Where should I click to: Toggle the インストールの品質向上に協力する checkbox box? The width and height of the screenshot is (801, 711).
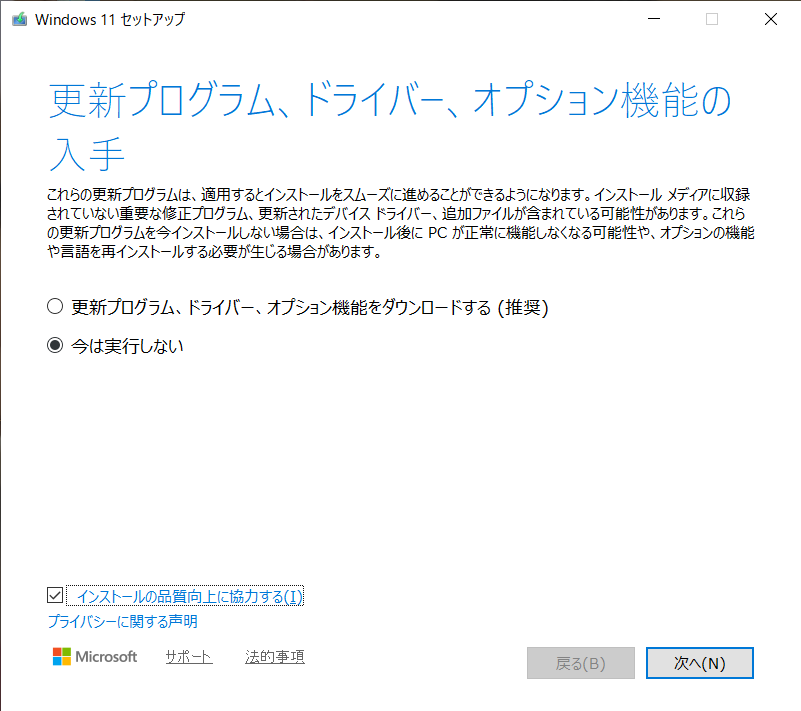pyautogui.click(x=55, y=596)
